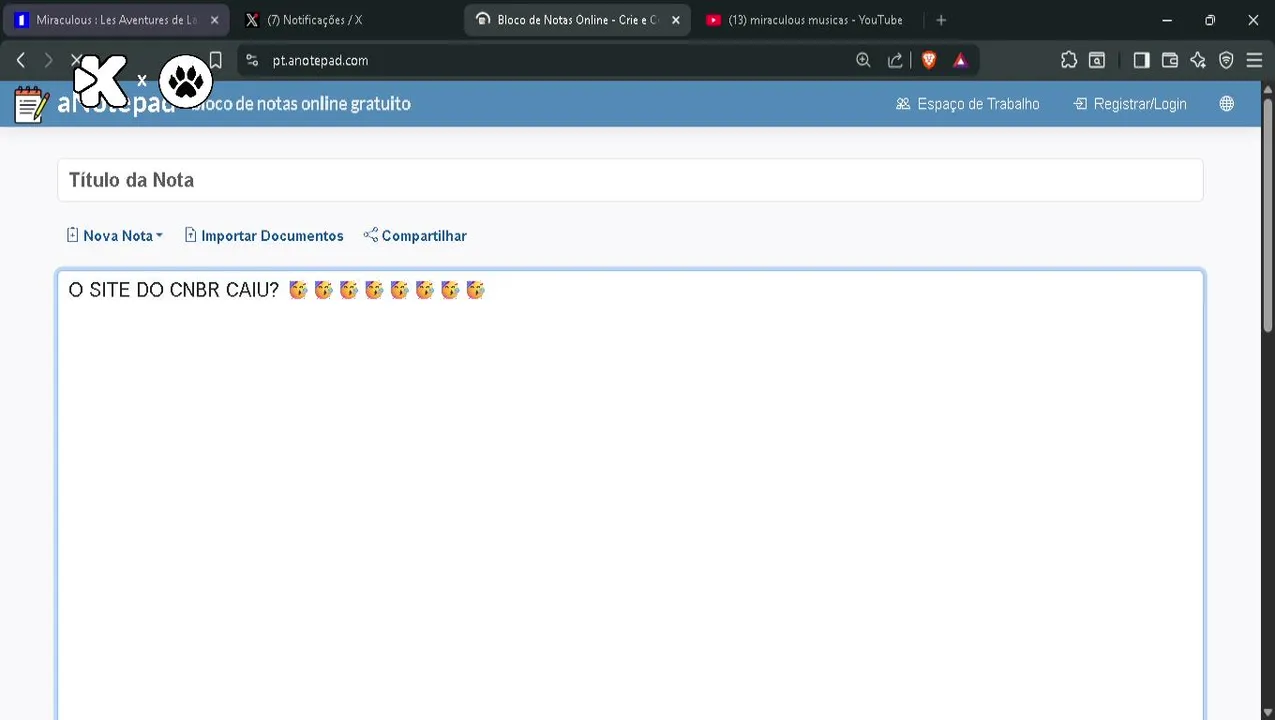Click the aNotepad notepad logo icon
This screenshot has width=1275, height=720.
(31, 104)
